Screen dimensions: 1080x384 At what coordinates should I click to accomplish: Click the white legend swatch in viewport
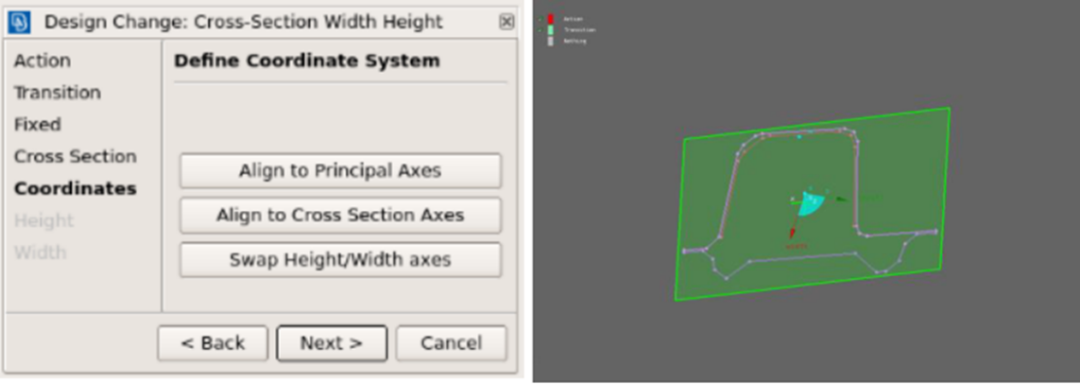point(550,41)
